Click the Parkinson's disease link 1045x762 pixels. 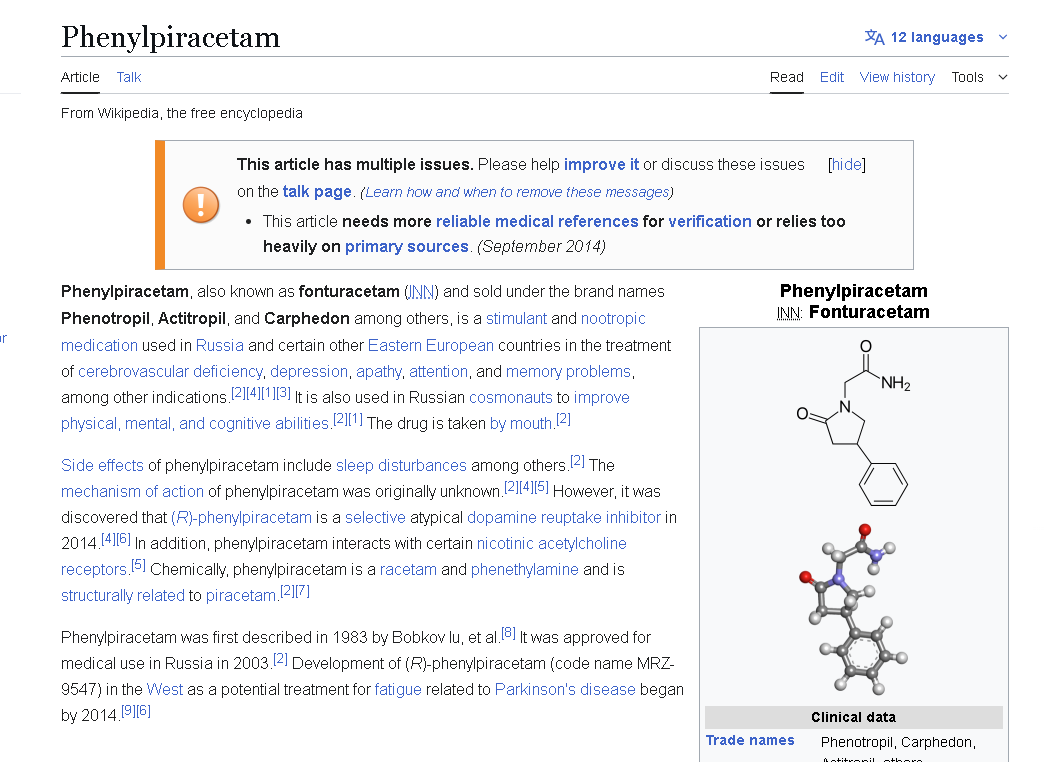point(565,689)
